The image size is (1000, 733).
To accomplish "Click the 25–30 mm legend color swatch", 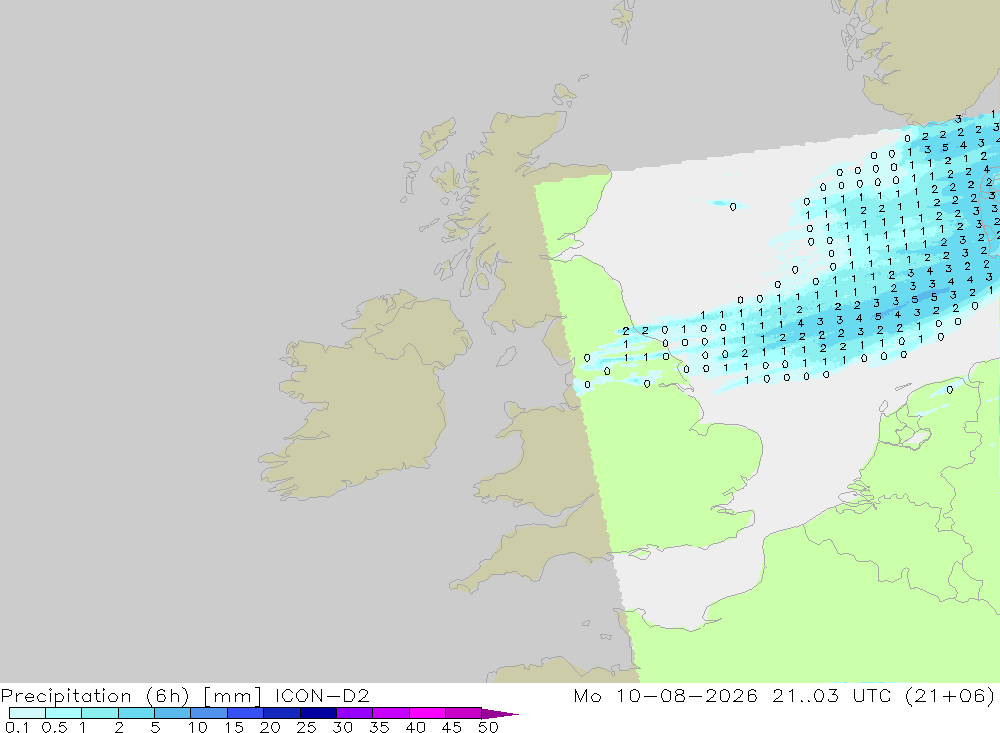I will [318, 713].
